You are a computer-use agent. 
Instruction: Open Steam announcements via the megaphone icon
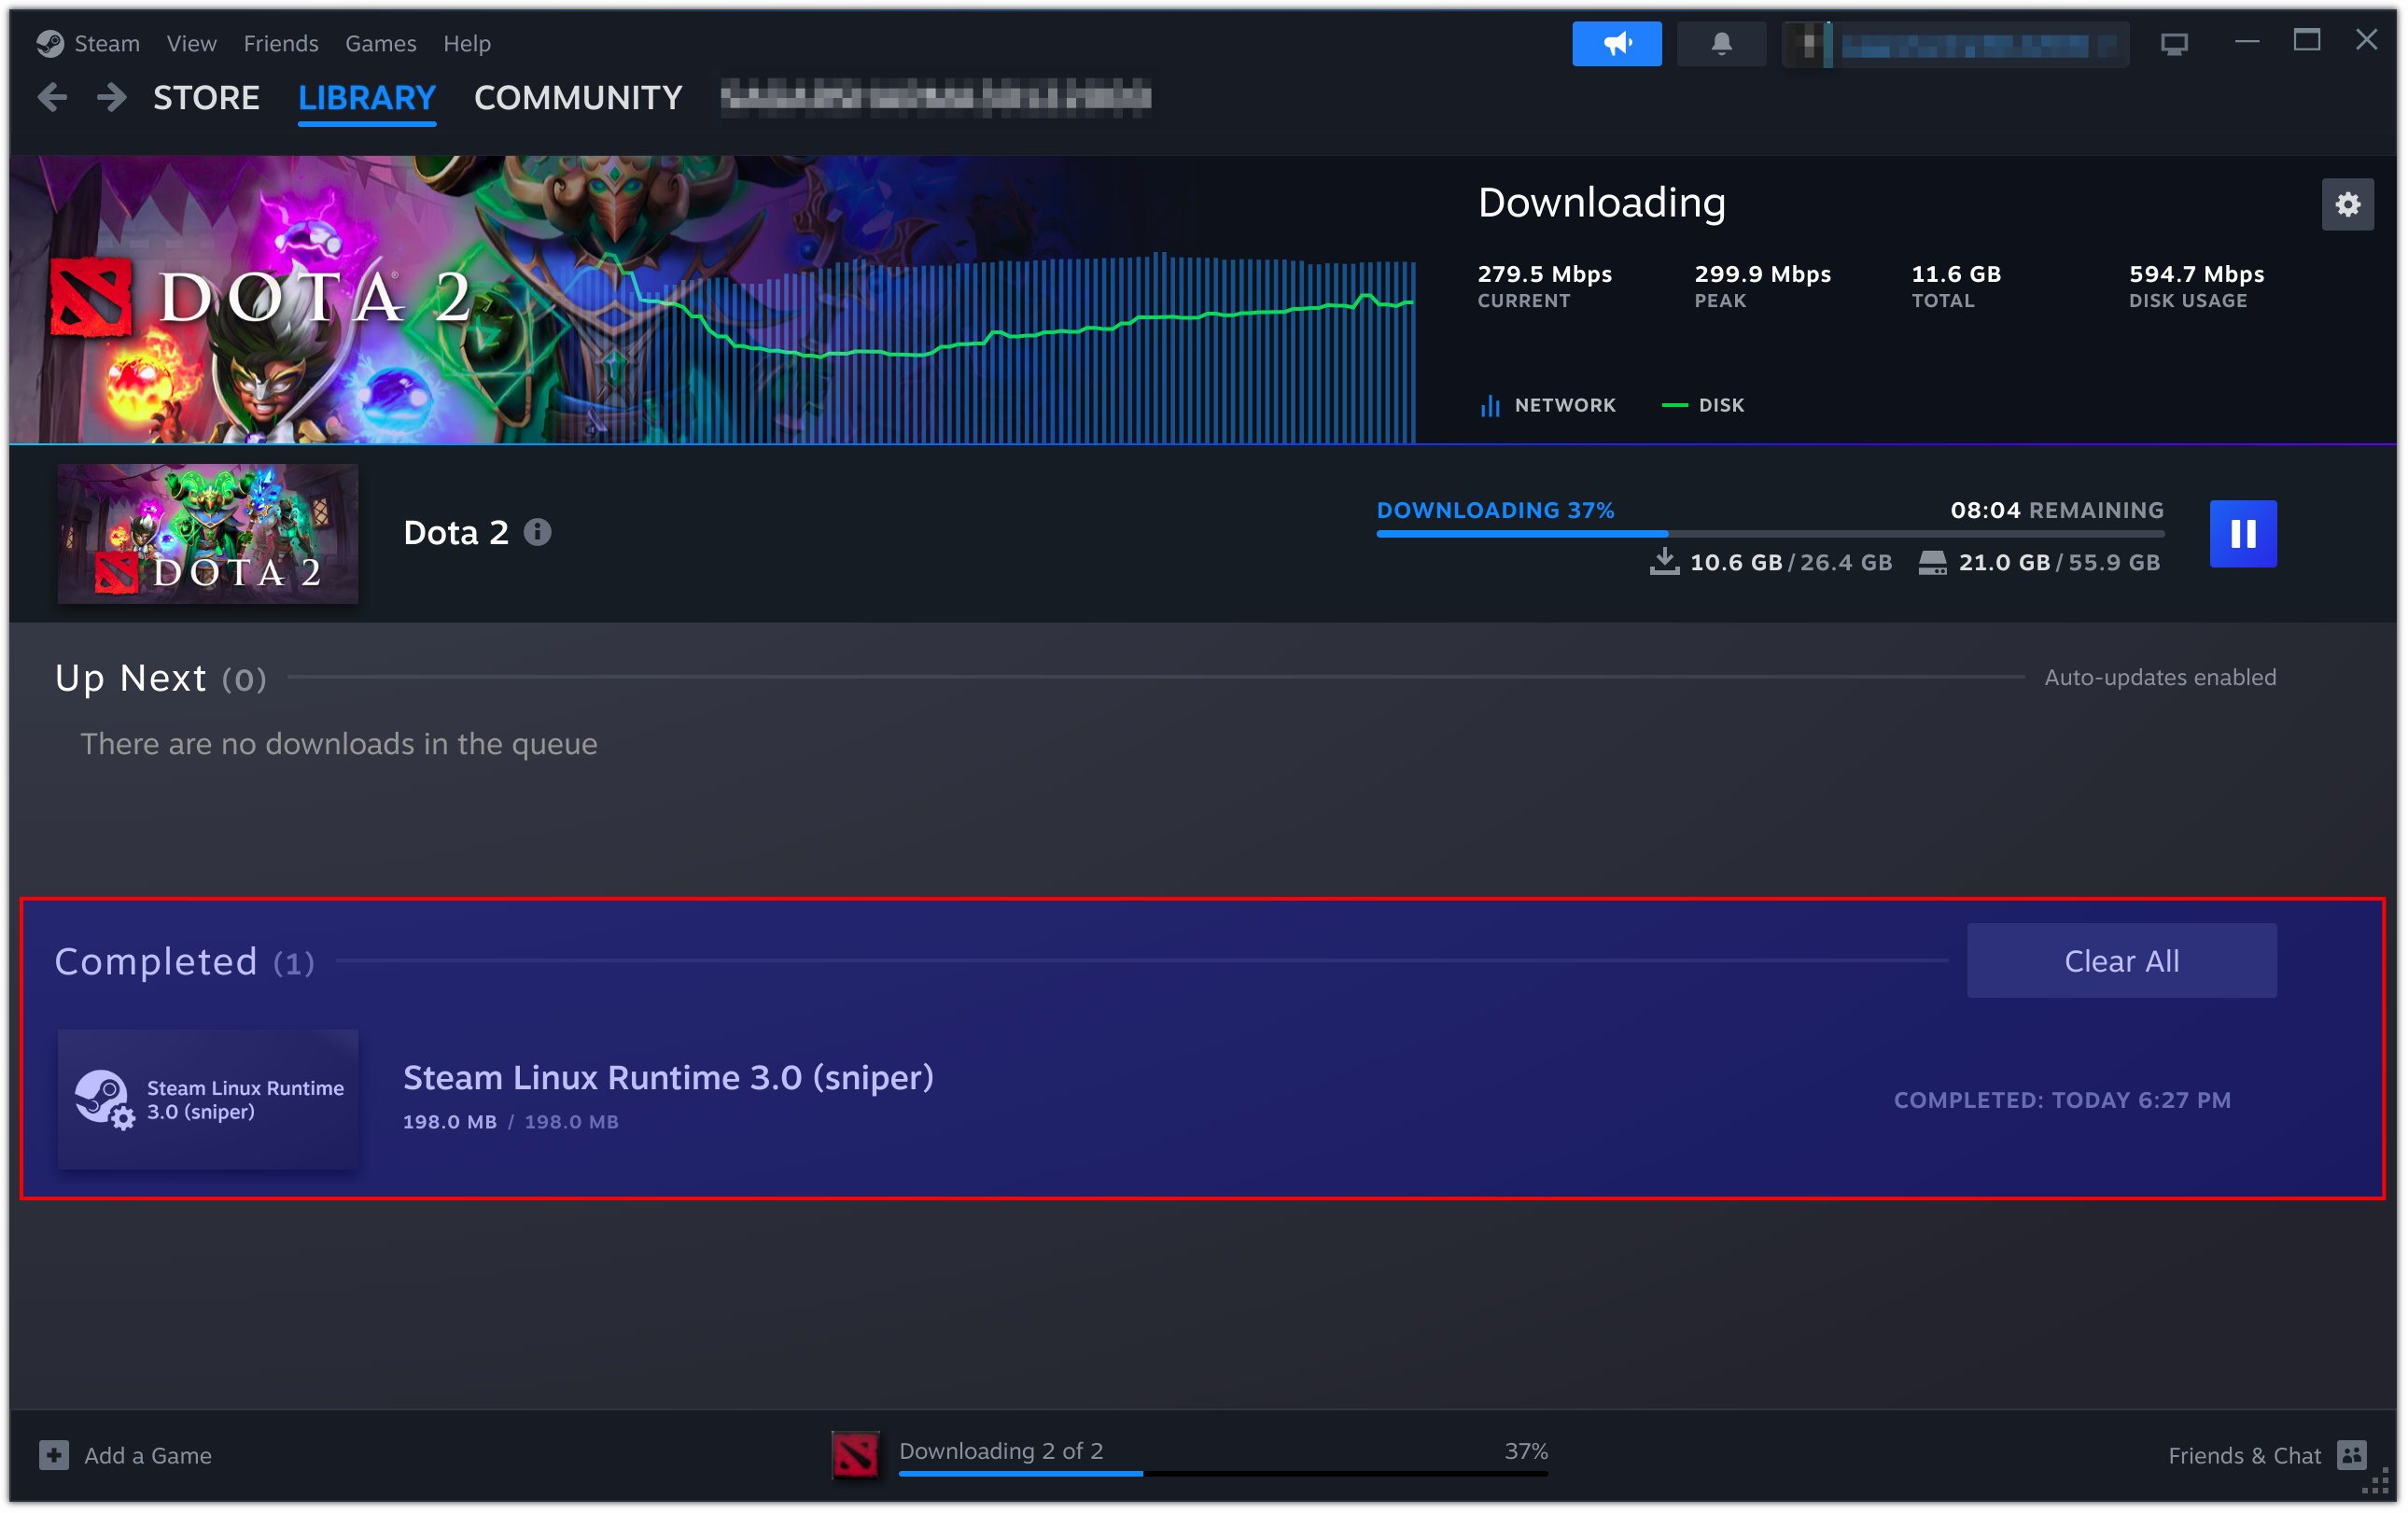pos(1616,43)
